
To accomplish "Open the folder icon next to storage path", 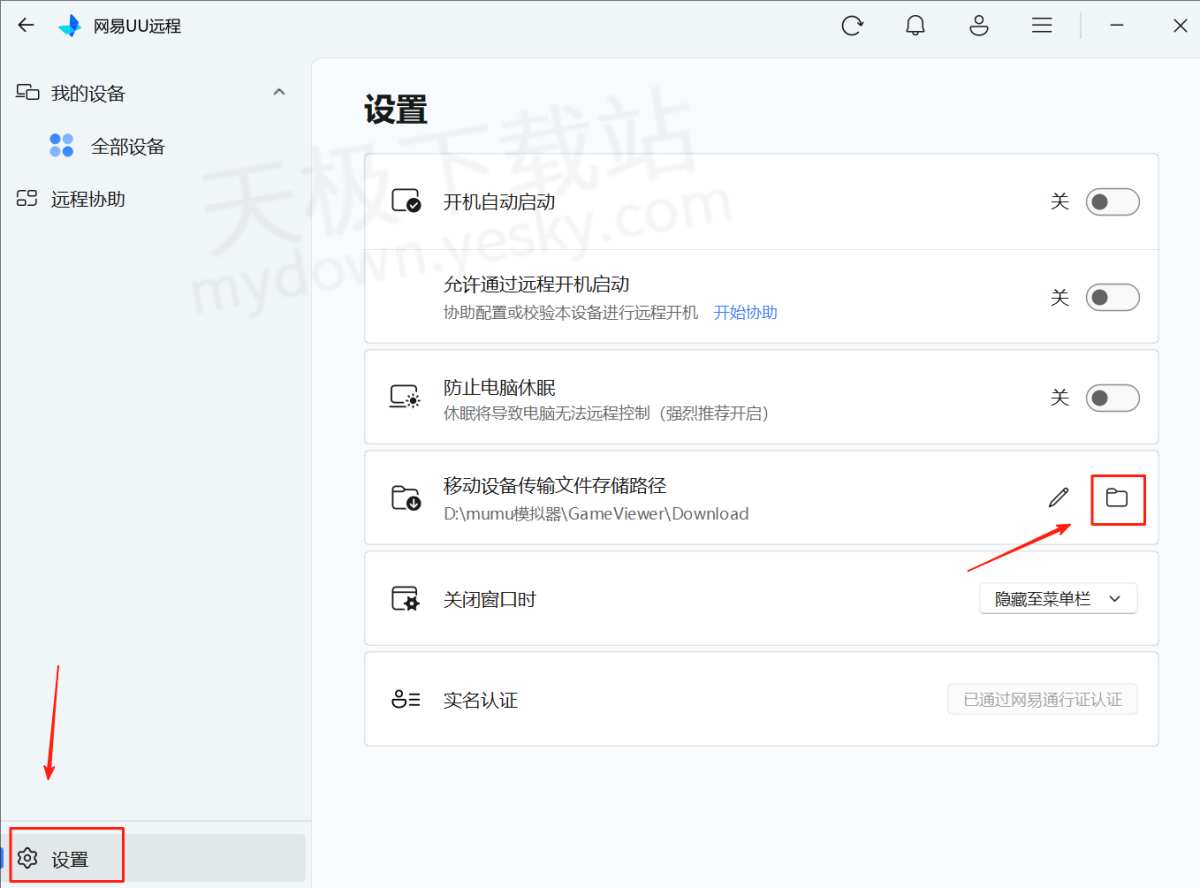I will pos(1117,497).
